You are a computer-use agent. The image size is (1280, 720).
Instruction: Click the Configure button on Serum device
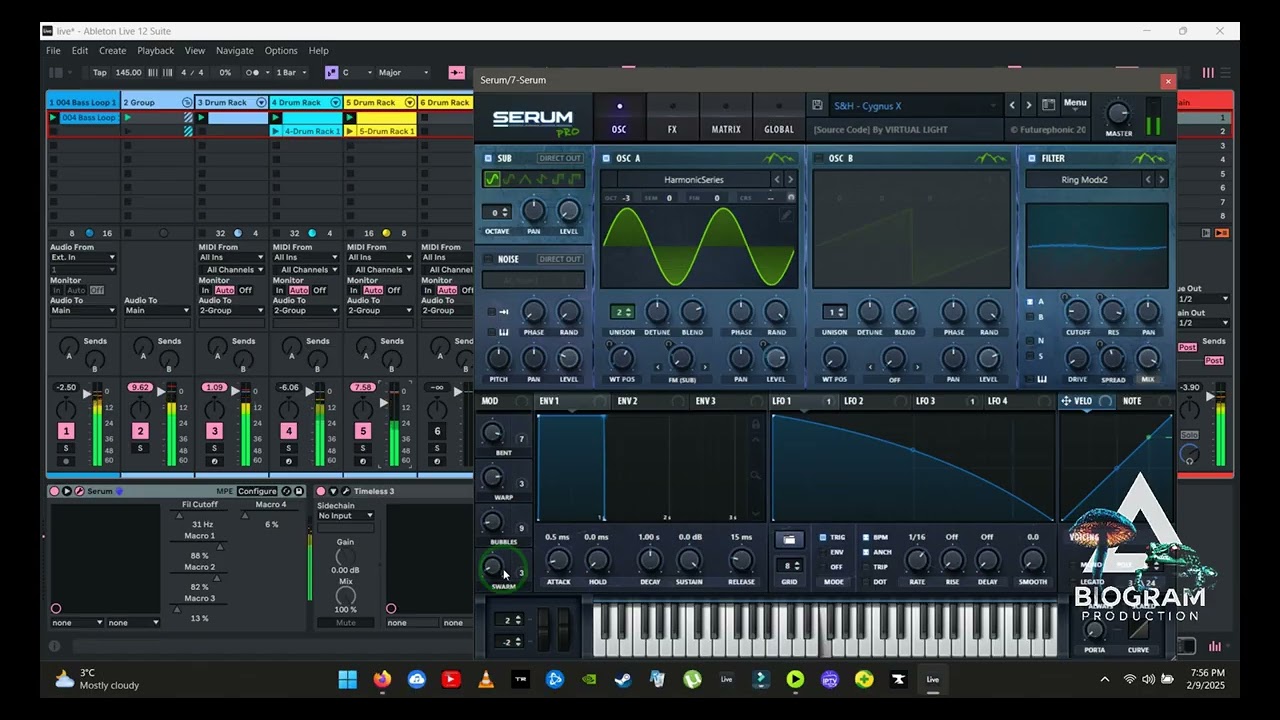(x=257, y=491)
